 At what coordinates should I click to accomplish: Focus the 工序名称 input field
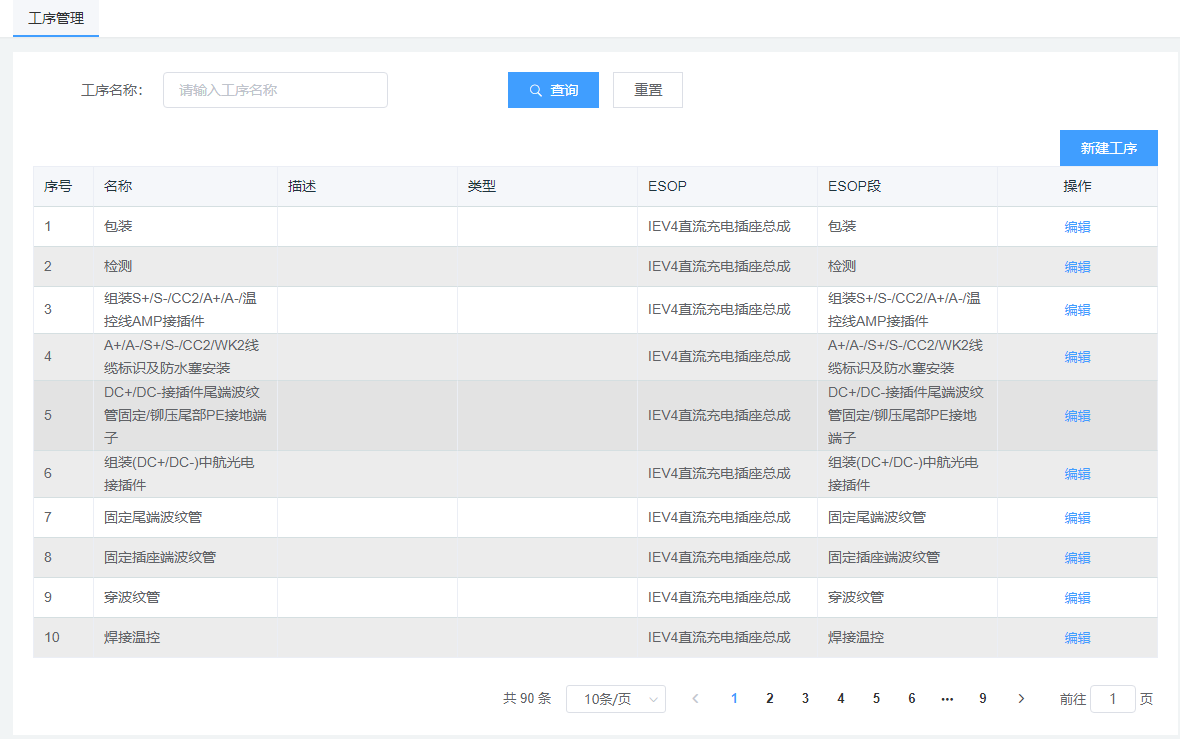pyautogui.click(x=275, y=90)
